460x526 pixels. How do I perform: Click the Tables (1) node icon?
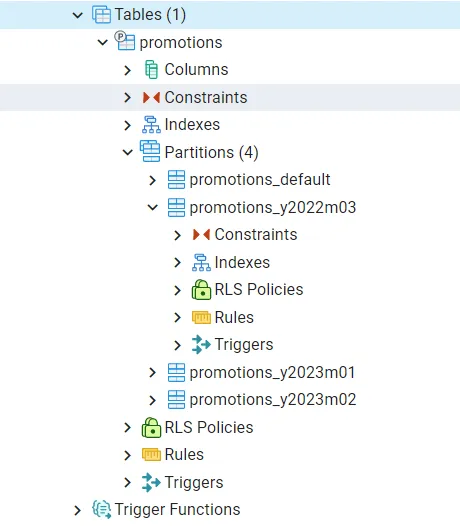click(101, 15)
